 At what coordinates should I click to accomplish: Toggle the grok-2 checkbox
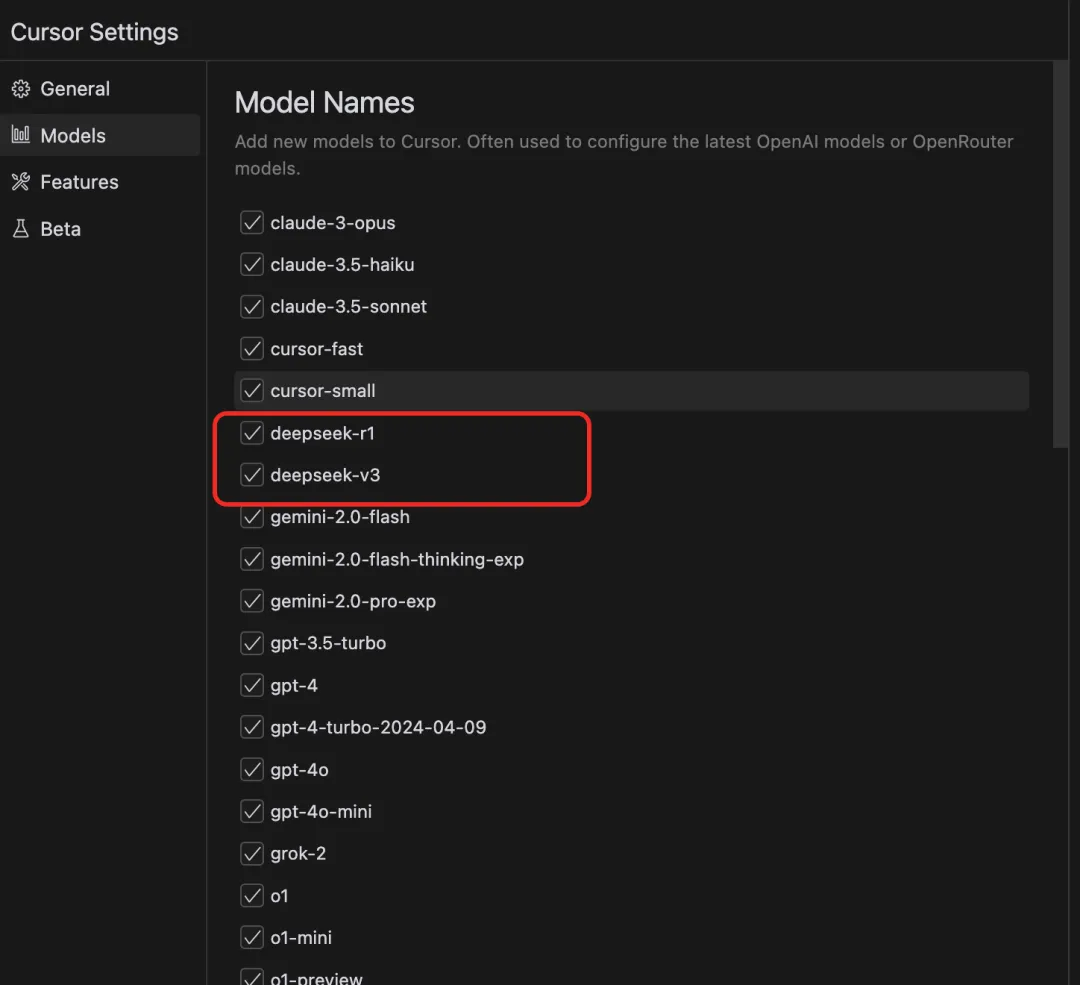click(x=252, y=853)
